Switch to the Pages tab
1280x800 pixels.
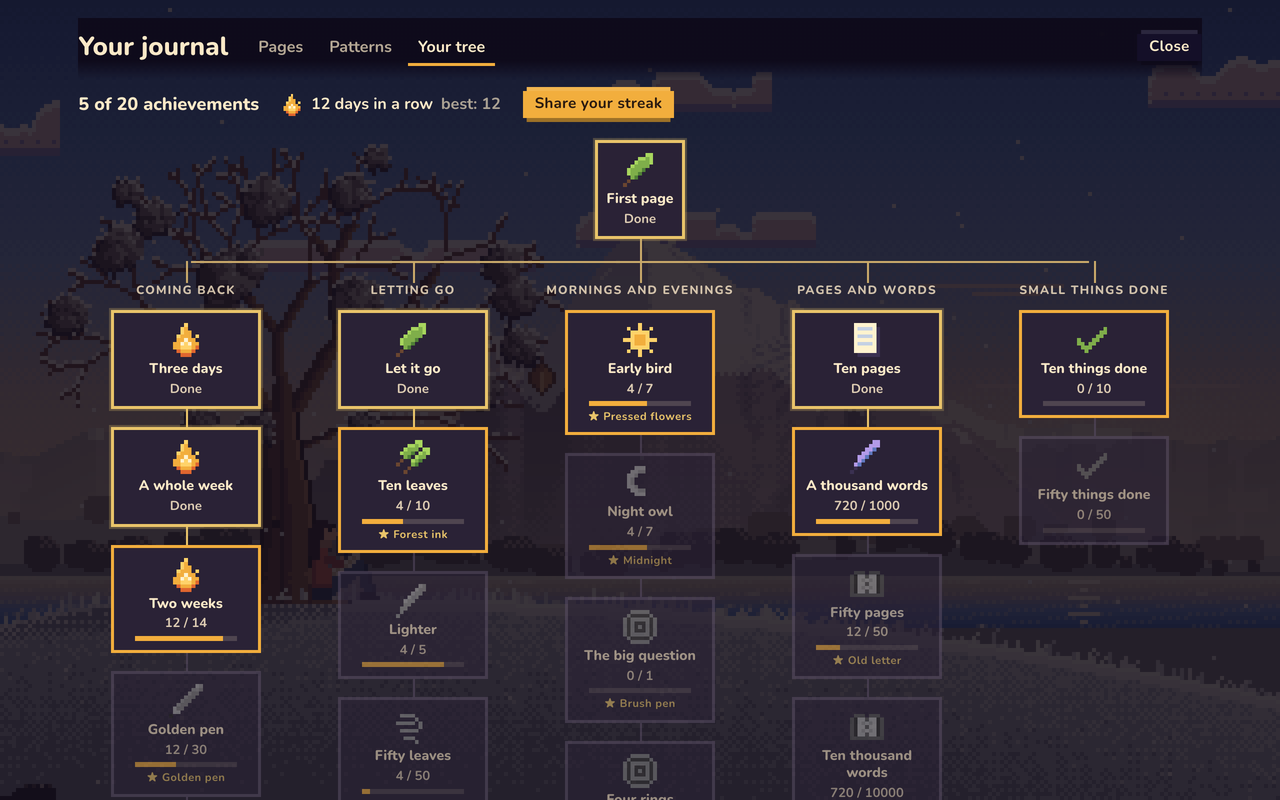(281, 46)
